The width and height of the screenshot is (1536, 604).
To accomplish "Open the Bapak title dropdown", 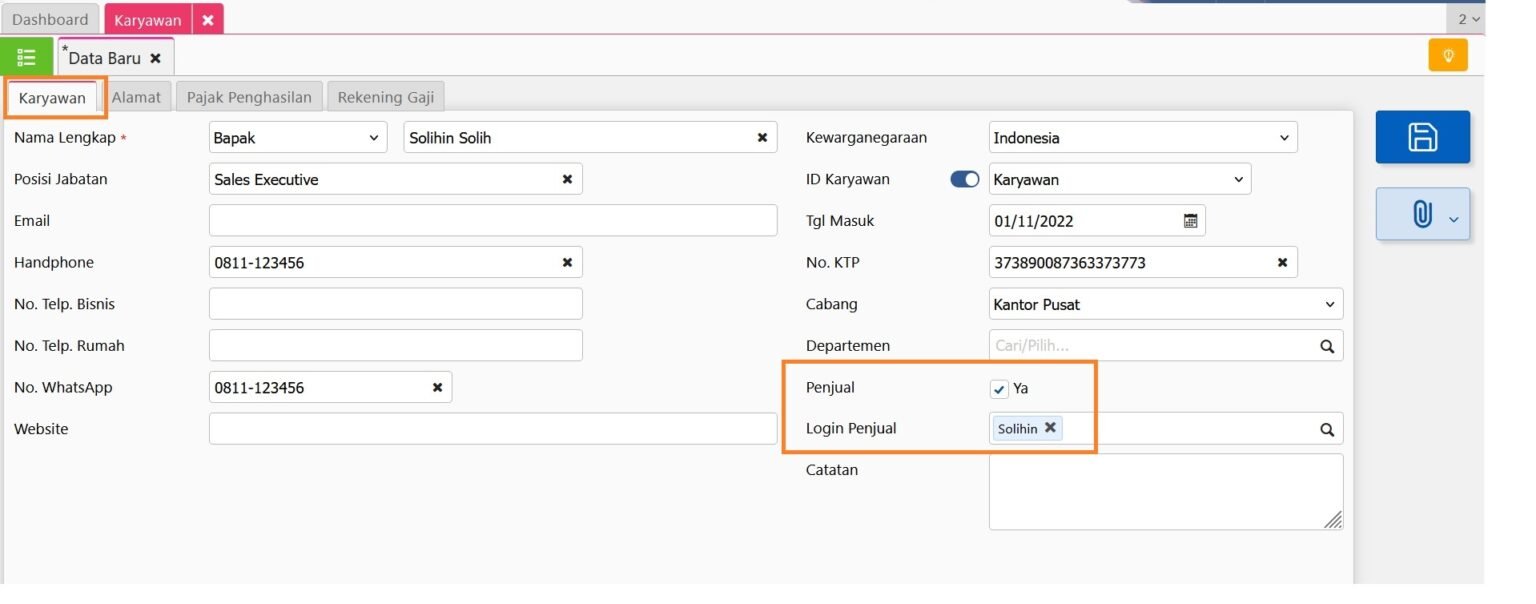I will tap(298, 138).
